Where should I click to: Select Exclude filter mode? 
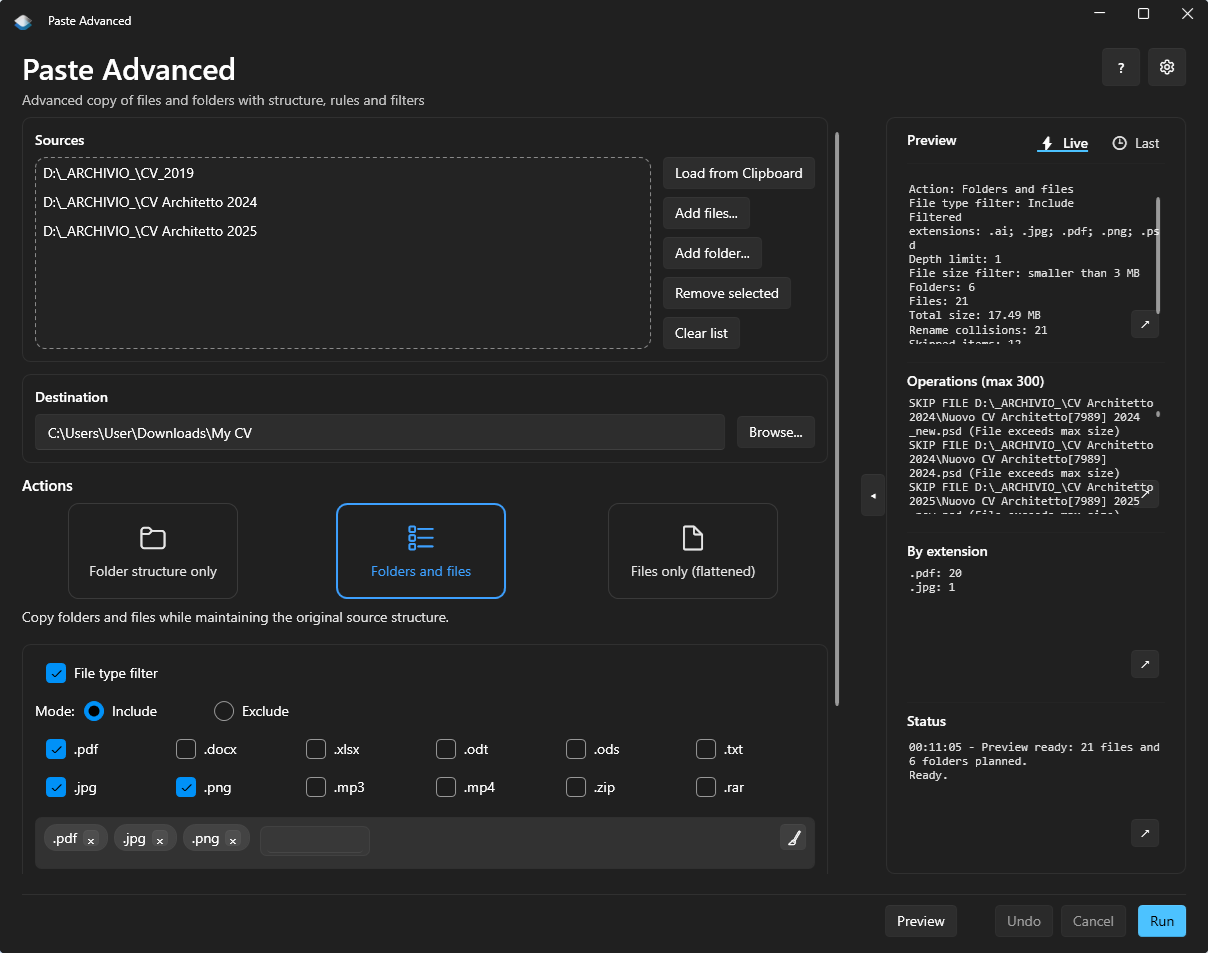(x=224, y=711)
